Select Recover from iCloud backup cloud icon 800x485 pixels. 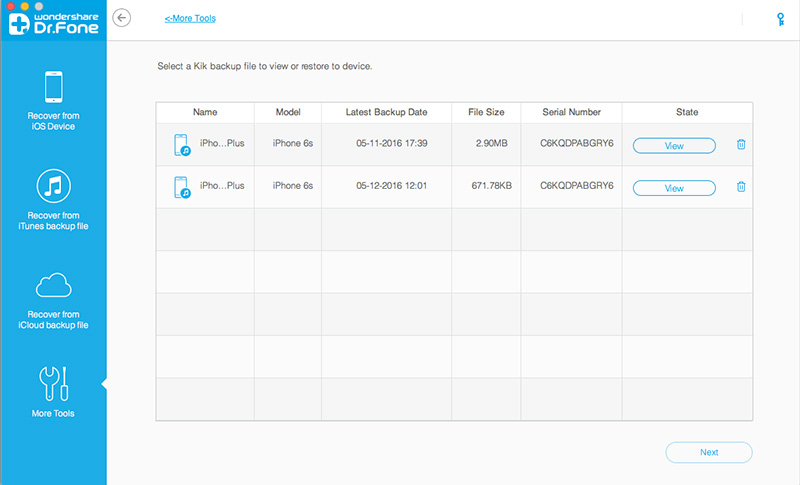point(54,285)
